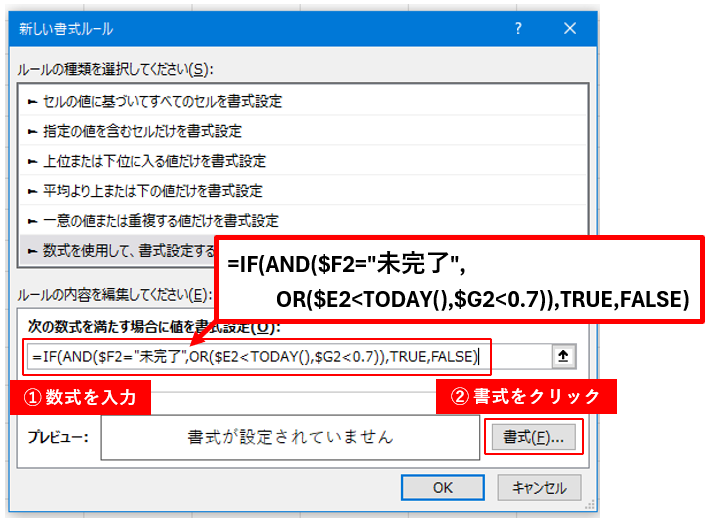714x522 pixels.
Task: Open the 書式(F)... format button
Action: click(533, 437)
